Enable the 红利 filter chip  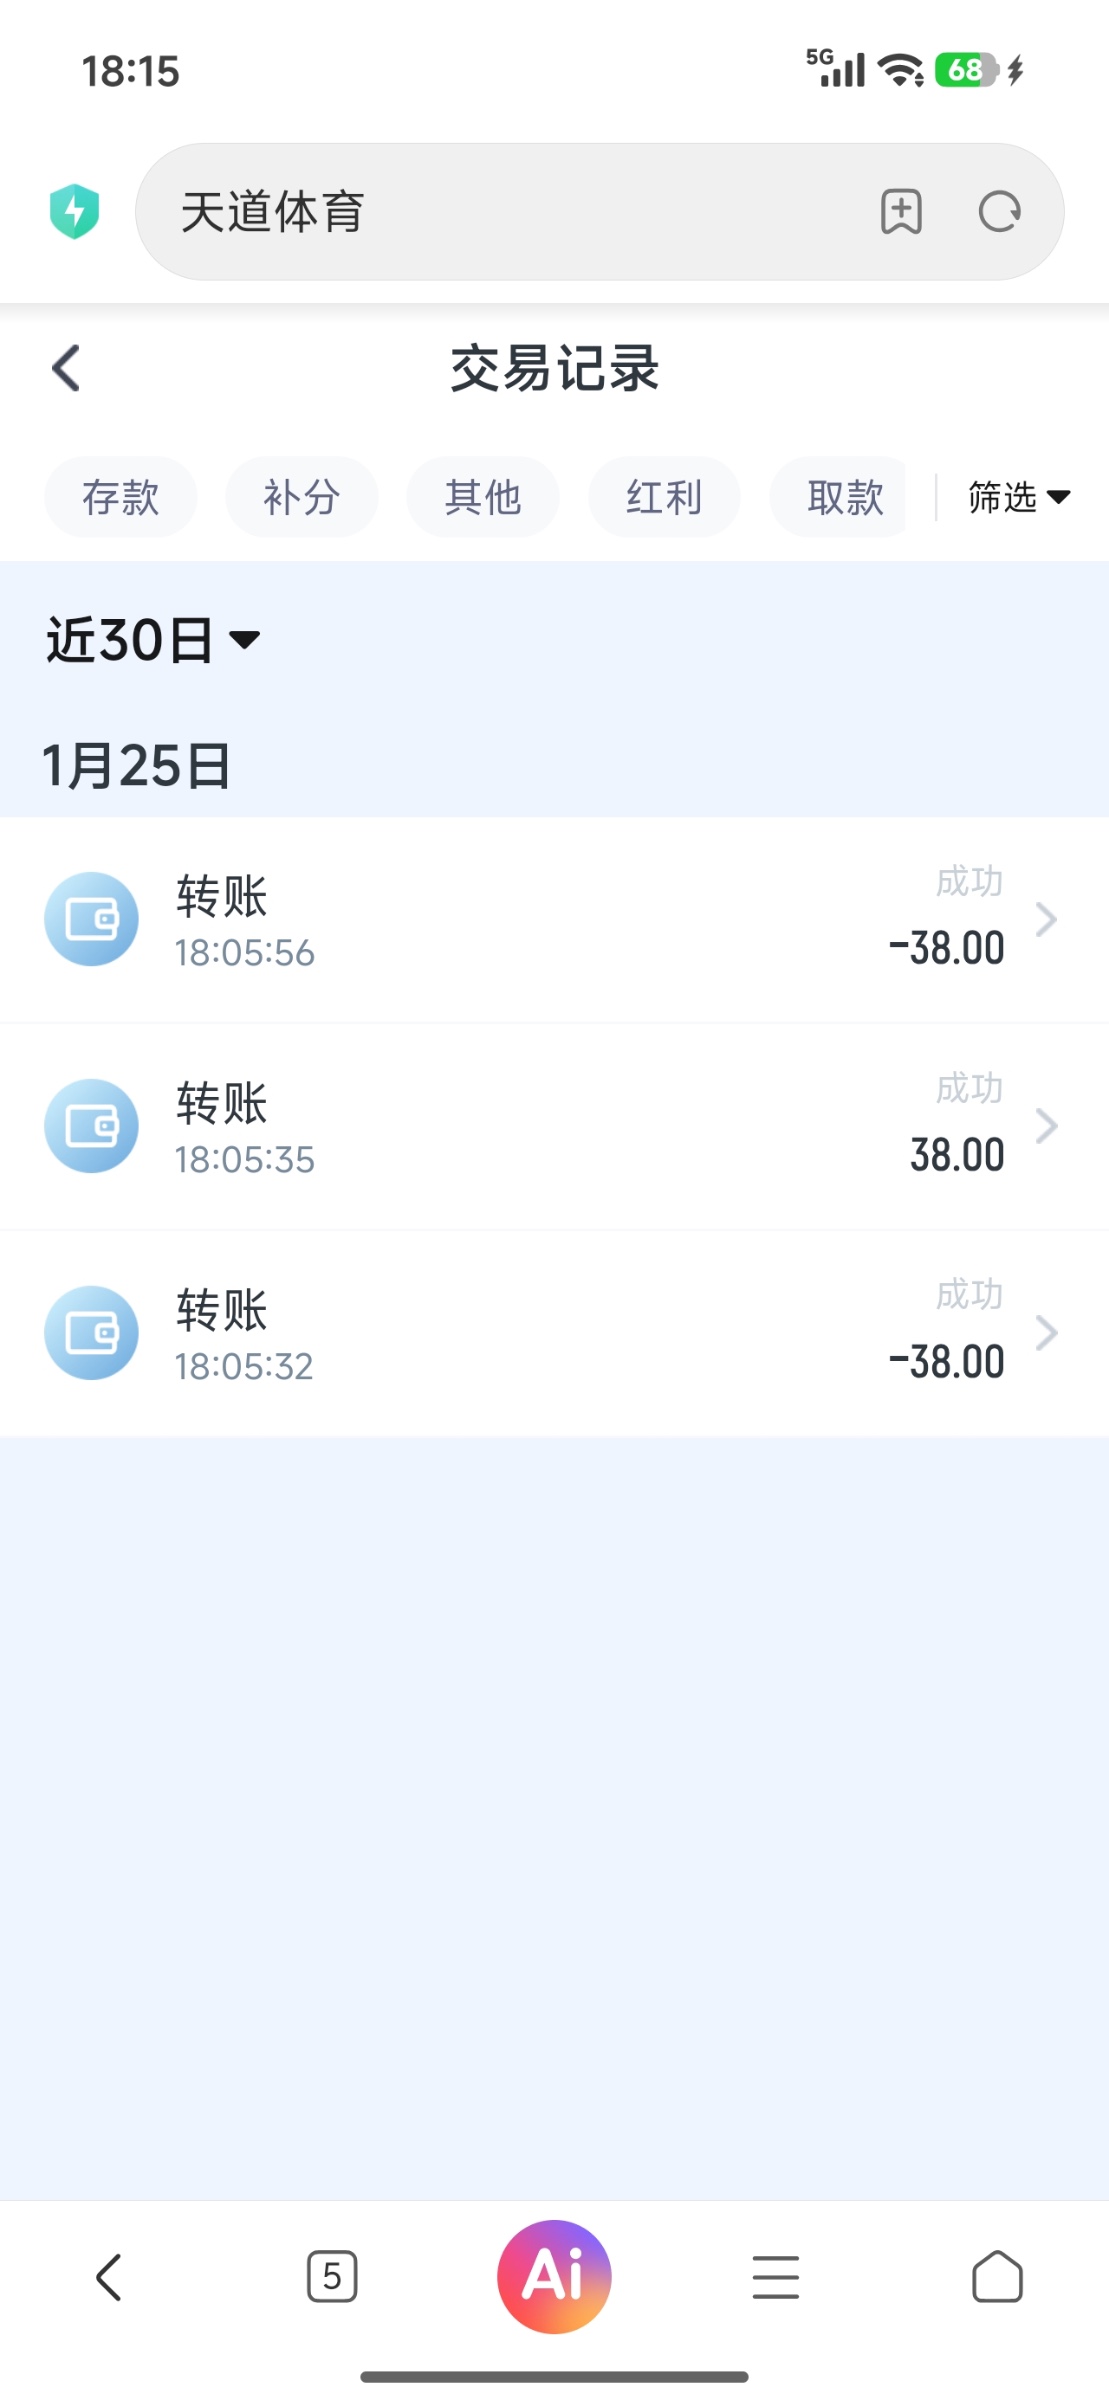664,497
